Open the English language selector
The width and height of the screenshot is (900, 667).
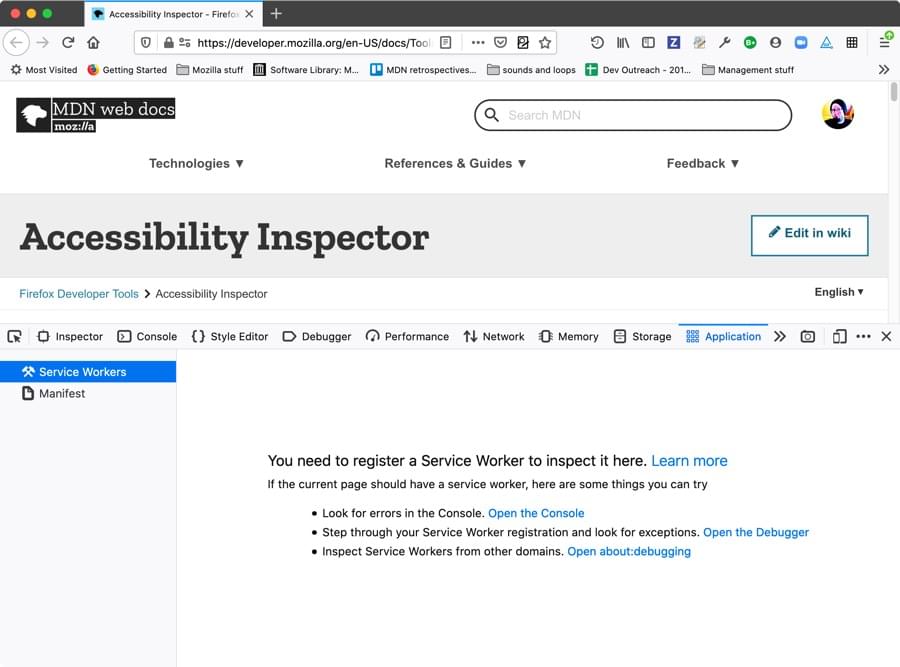[838, 292]
